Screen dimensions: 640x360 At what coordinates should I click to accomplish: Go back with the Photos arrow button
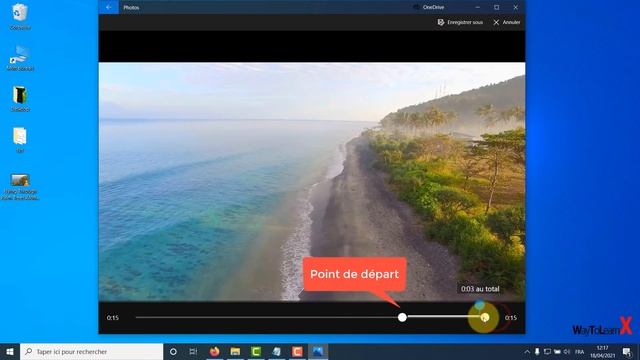coord(109,7)
